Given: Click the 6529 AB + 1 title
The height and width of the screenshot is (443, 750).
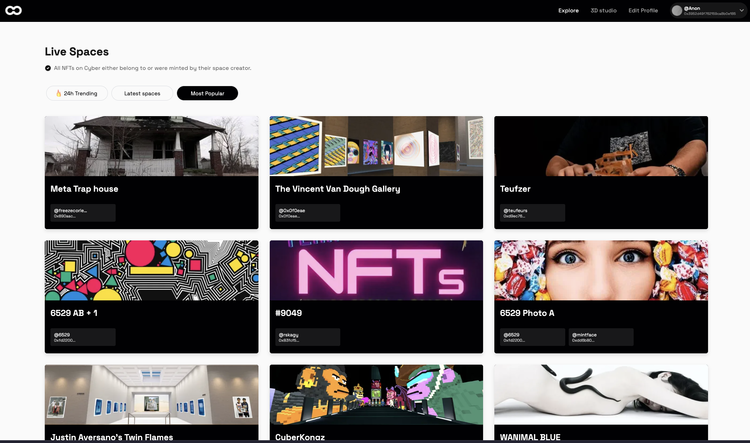Looking at the screenshot, I should coord(74,313).
